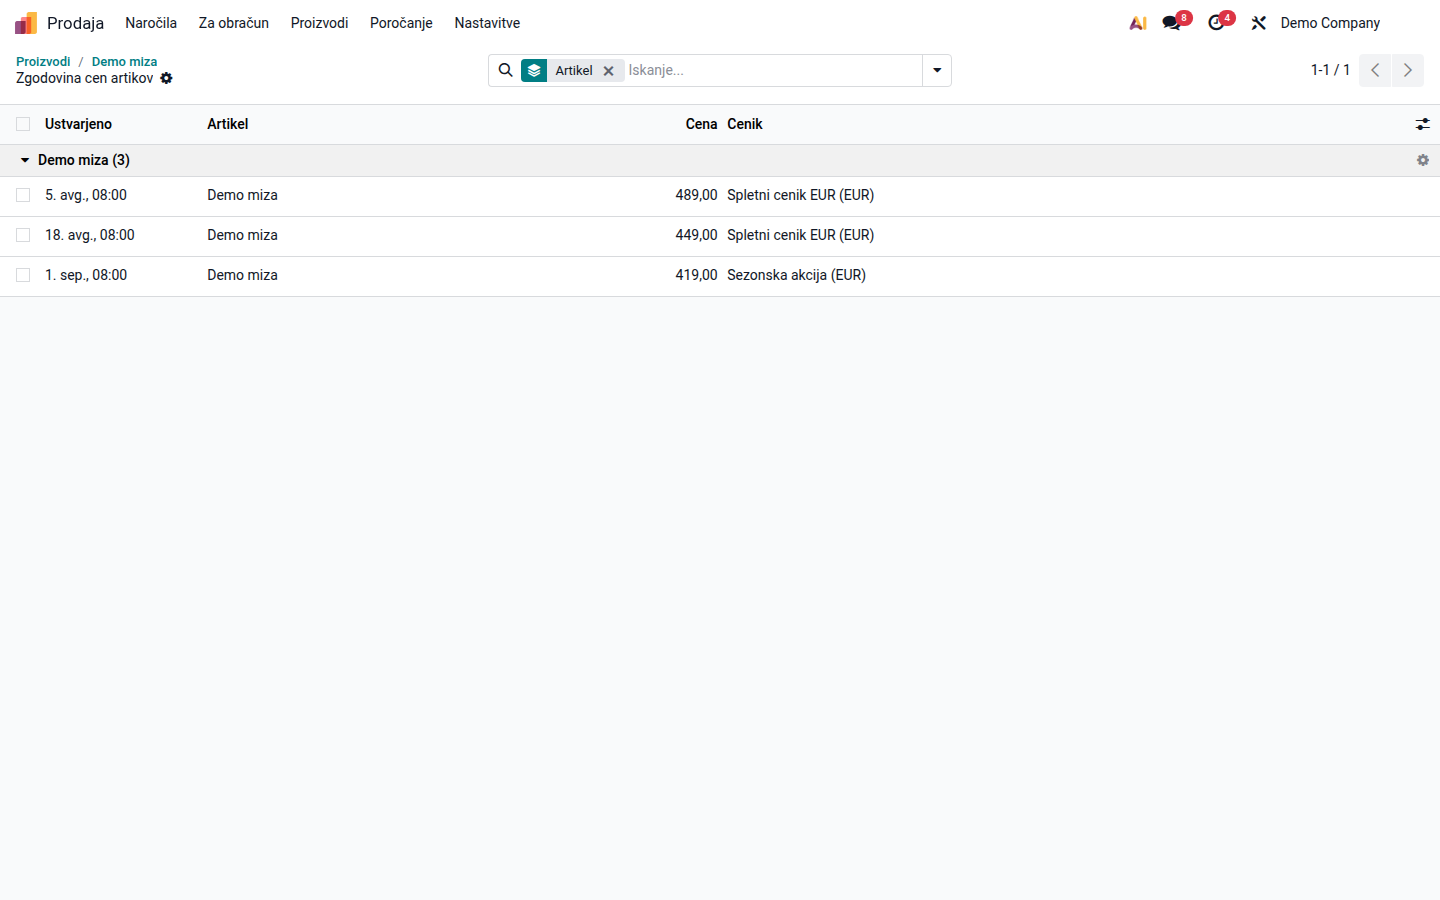Click the price 489,00
Screen dimensions: 1440x900
pyautogui.click(x=696, y=195)
